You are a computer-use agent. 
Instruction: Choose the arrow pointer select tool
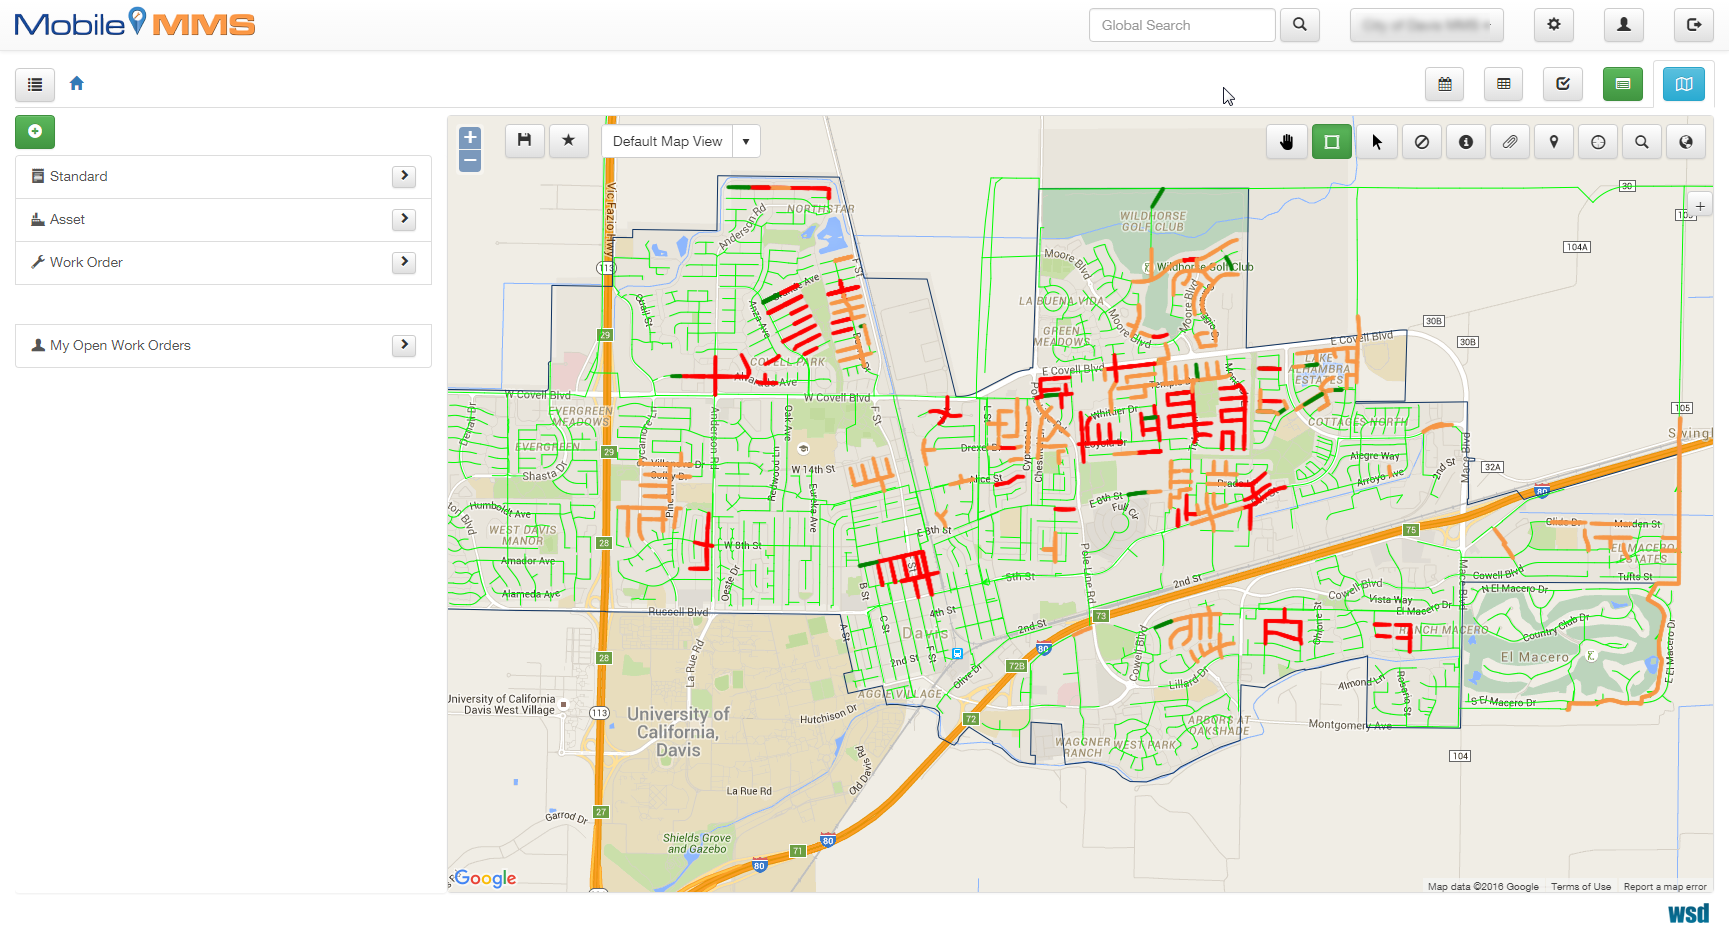click(1377, 142)
